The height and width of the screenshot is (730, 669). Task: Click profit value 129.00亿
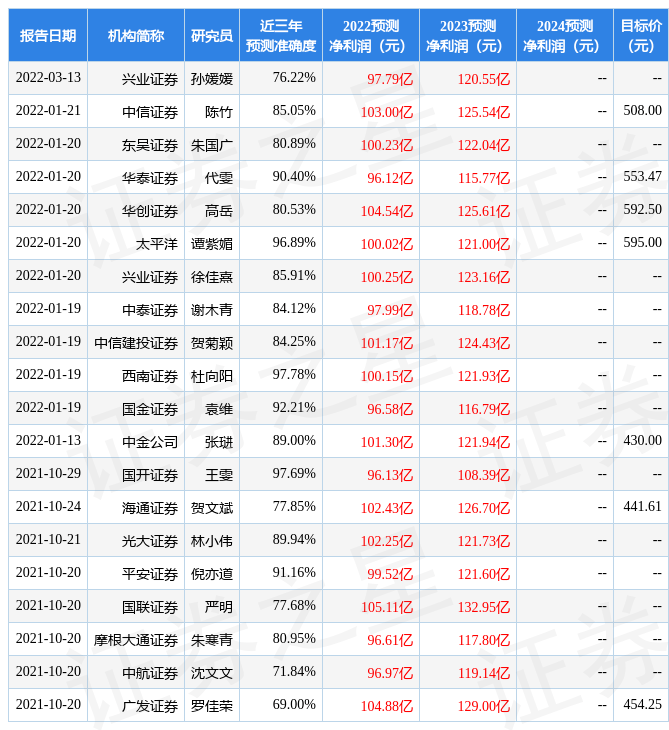(x=484, y=706)
